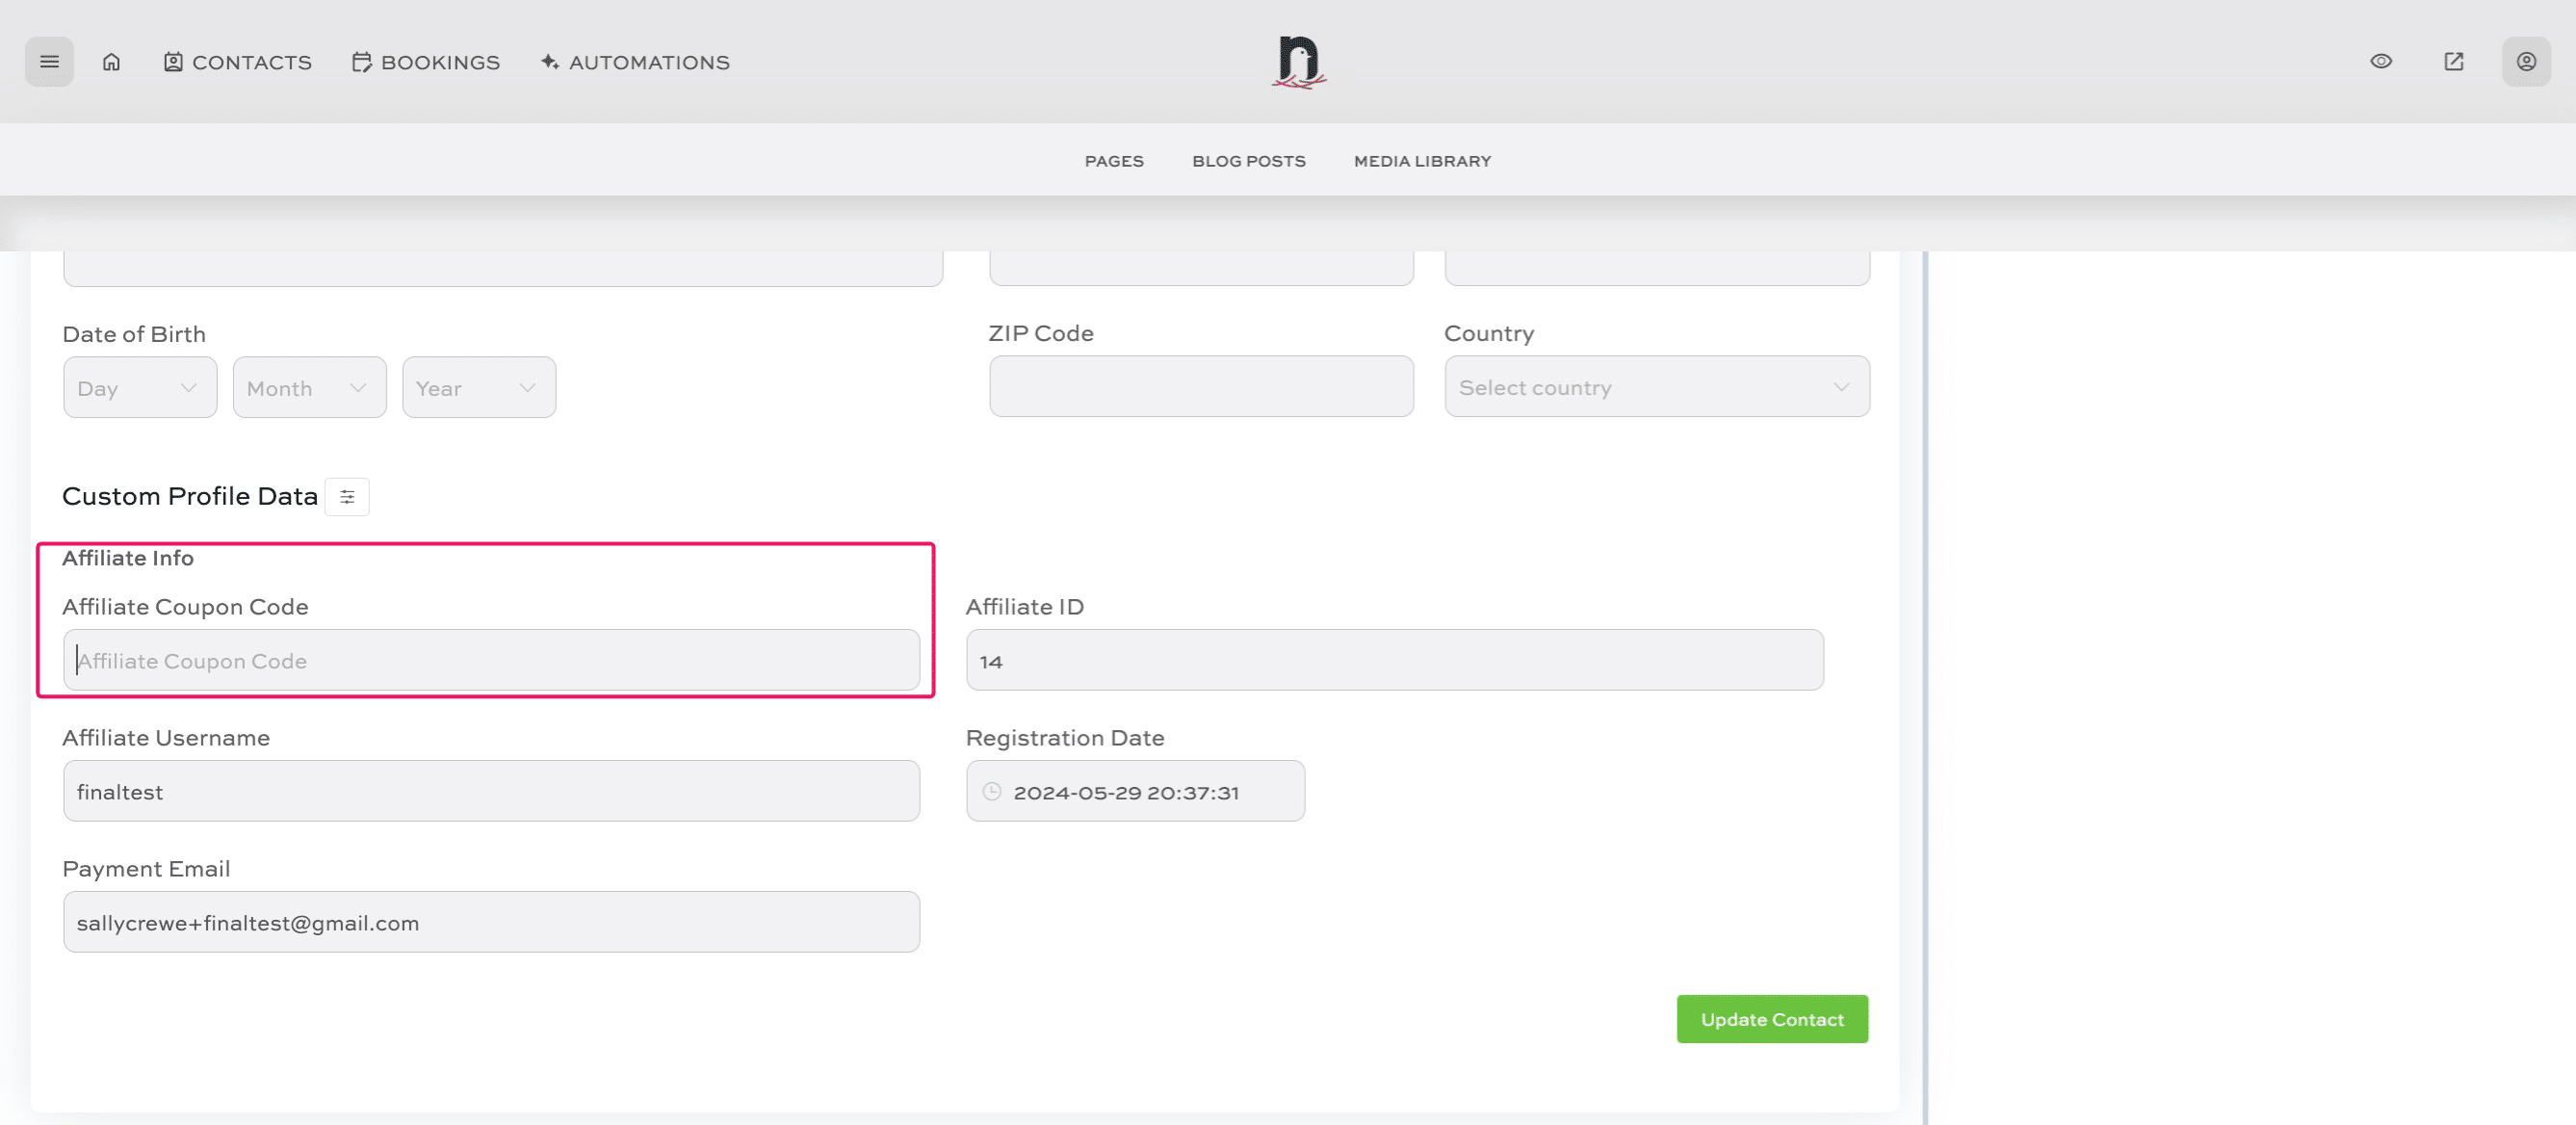Switch to the Media Library tab
2576x1125 pixels.
(1422, 161)
